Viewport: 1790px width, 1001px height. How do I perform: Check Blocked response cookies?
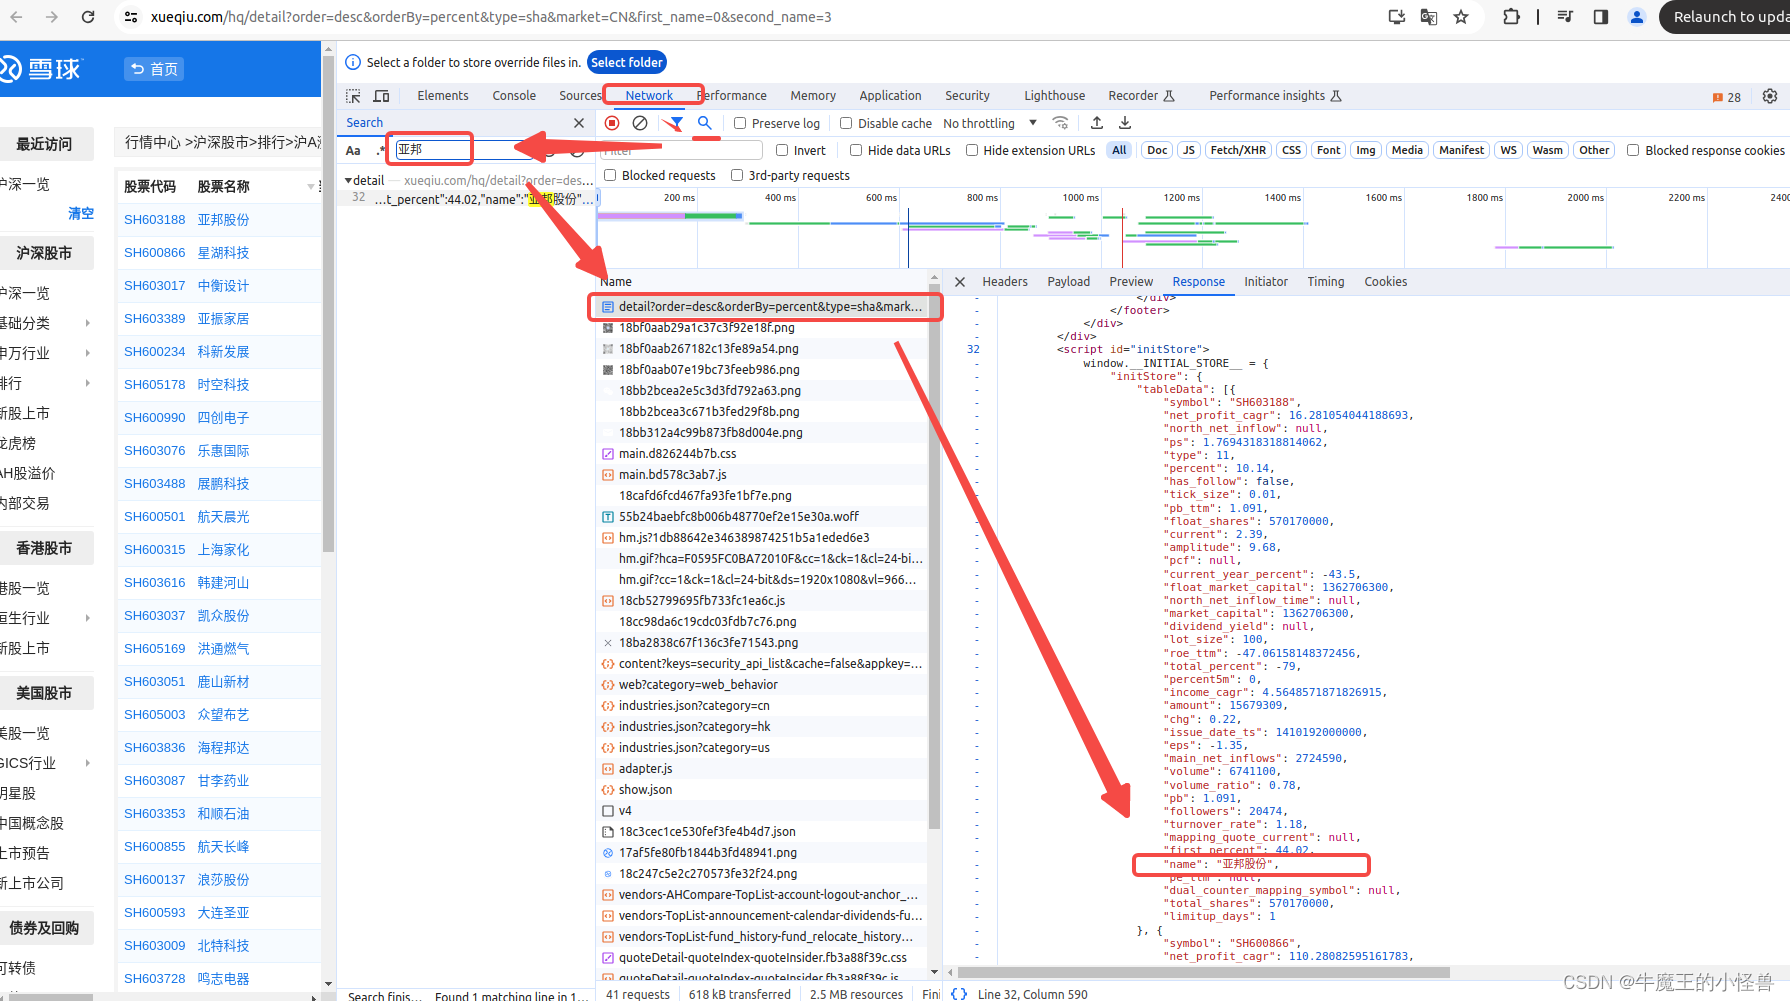point(1633,150)
